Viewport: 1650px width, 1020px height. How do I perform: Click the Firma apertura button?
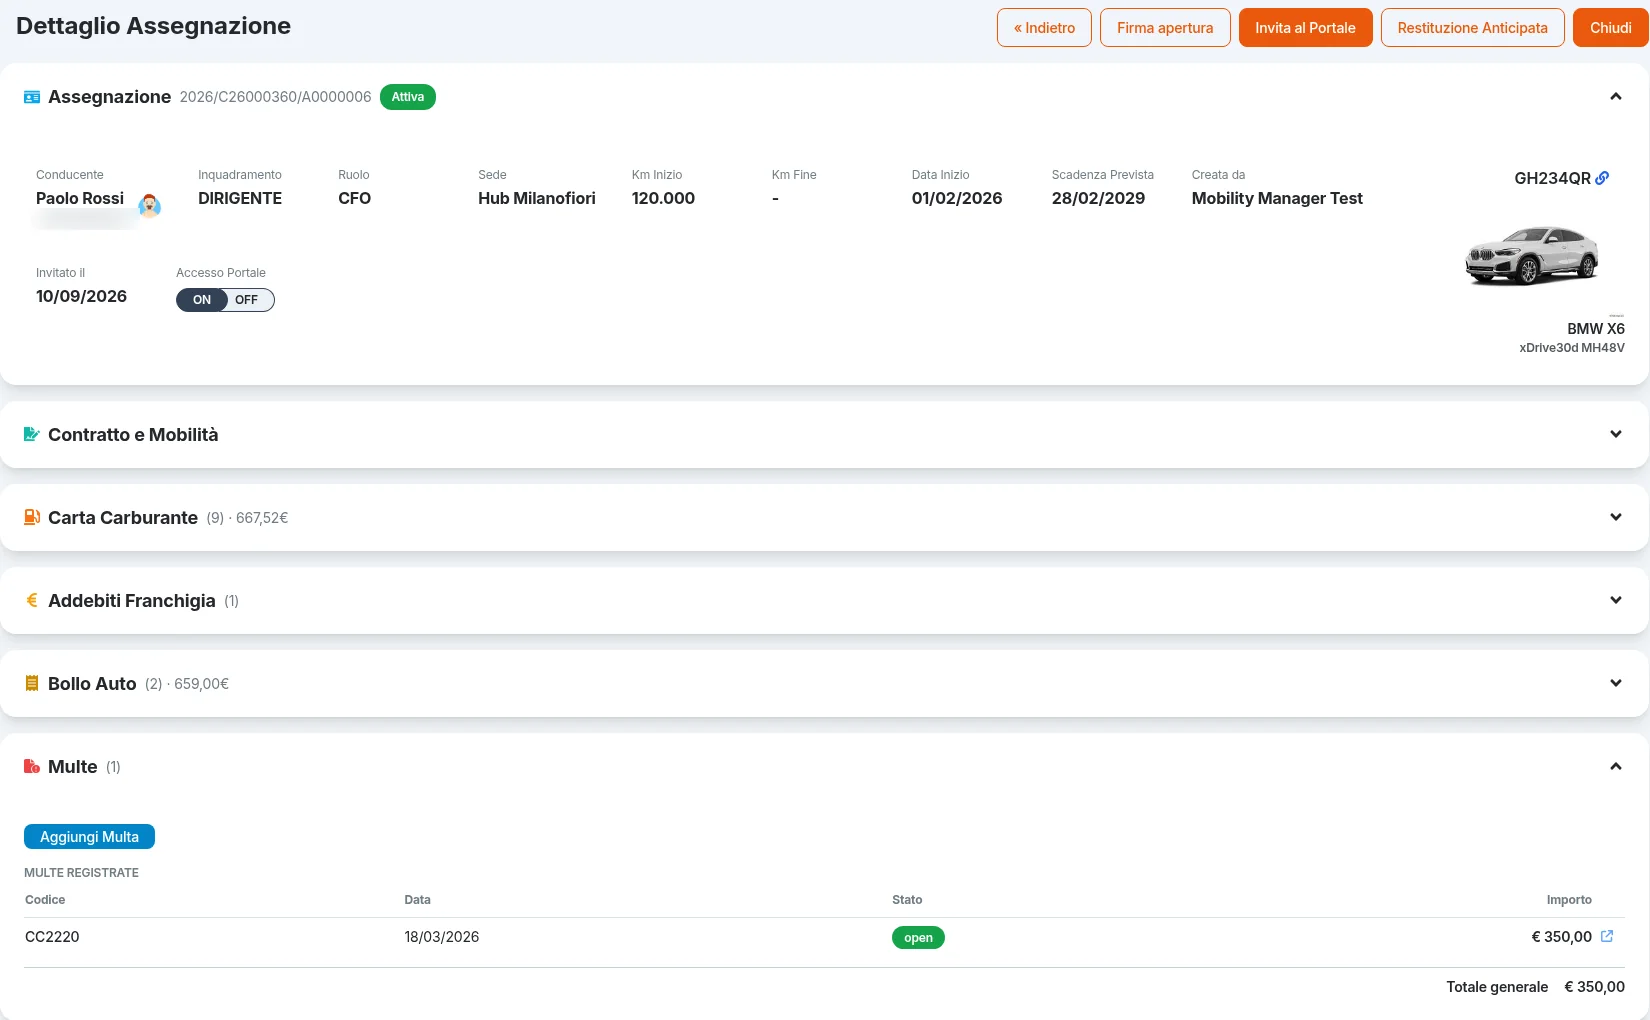1165,28
